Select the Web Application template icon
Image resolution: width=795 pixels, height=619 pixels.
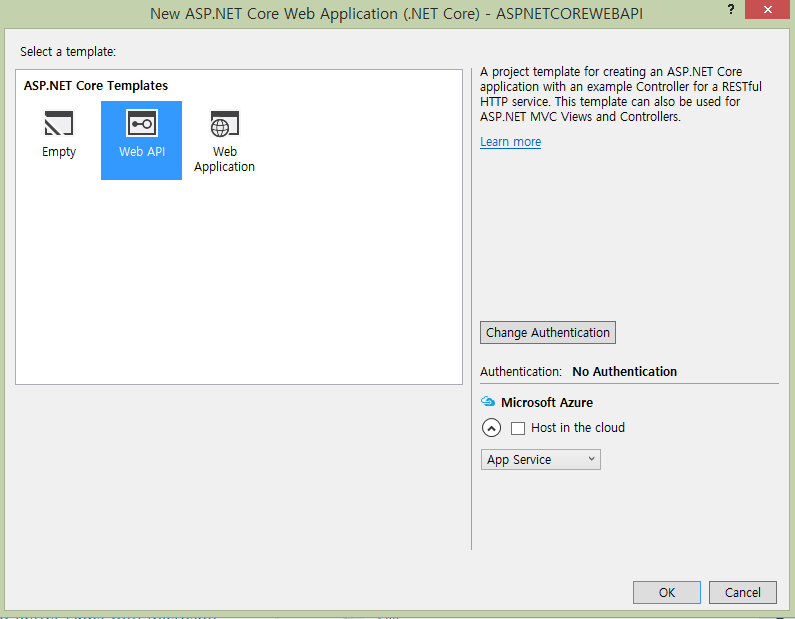pos(224,124)
